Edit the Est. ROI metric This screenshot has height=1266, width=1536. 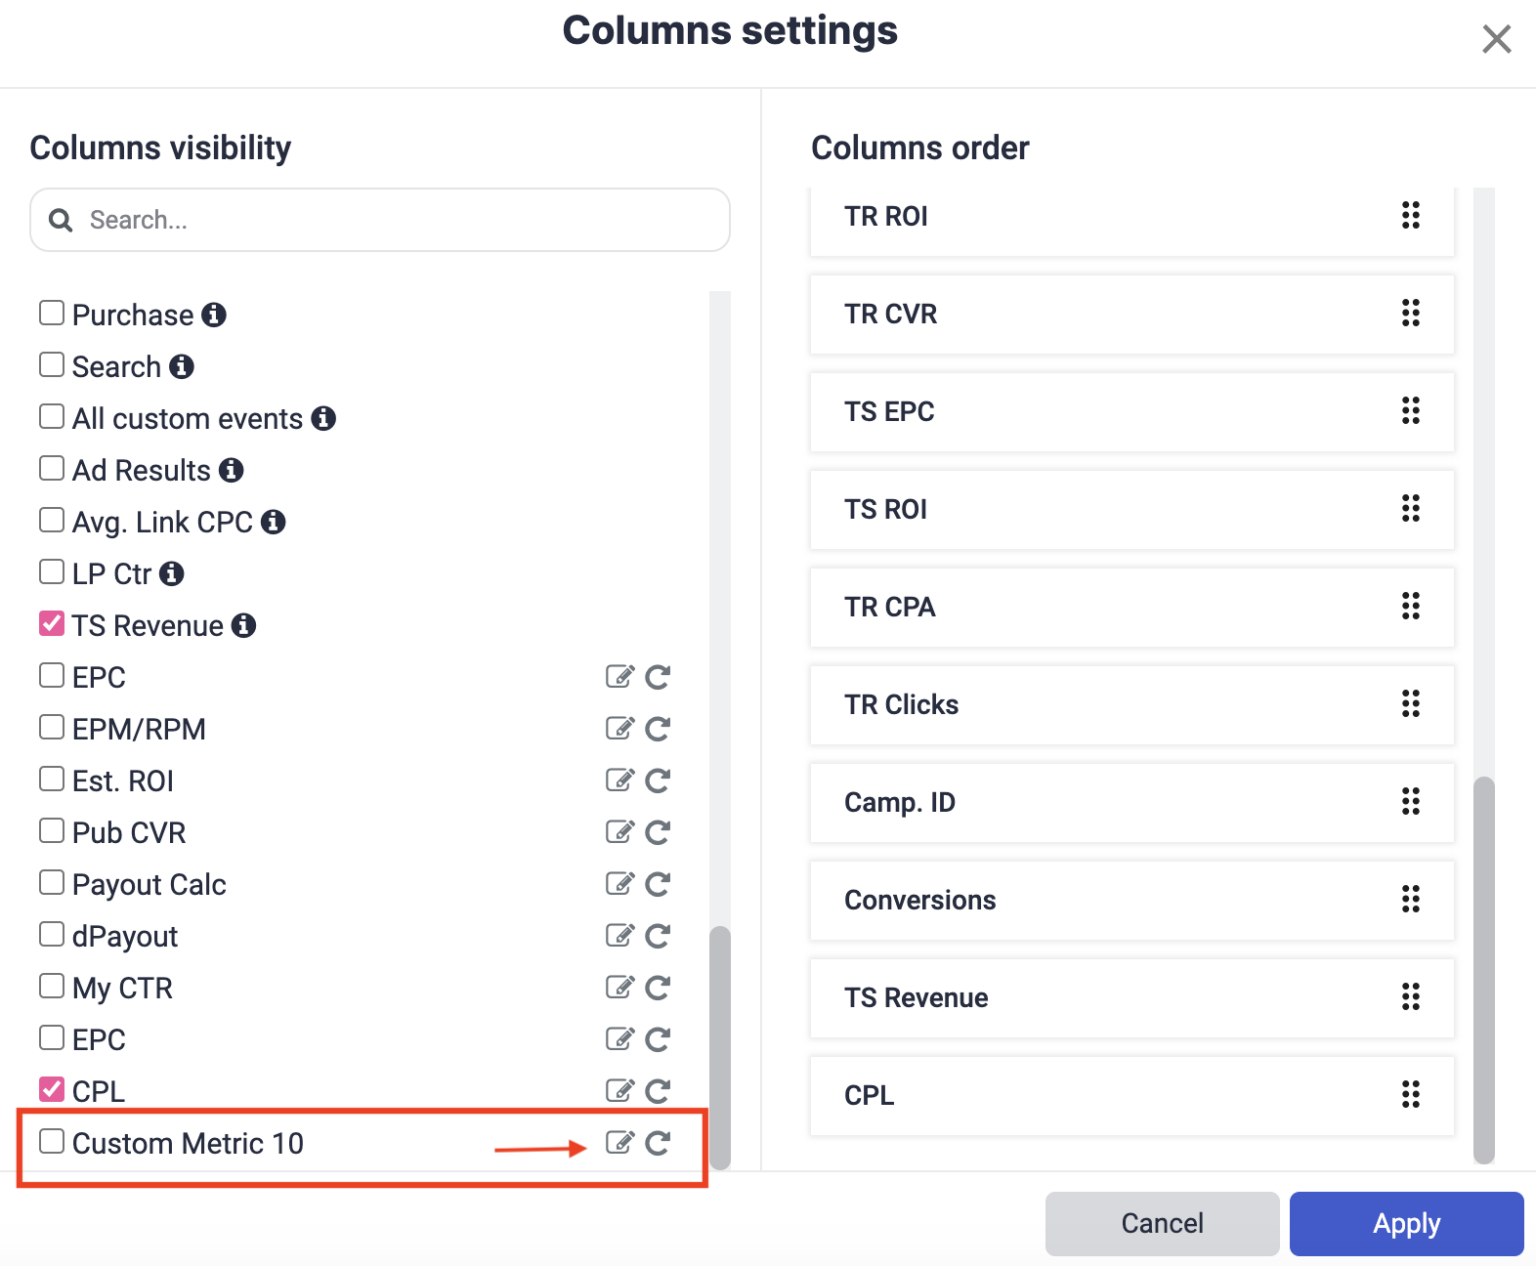(621, 780)
